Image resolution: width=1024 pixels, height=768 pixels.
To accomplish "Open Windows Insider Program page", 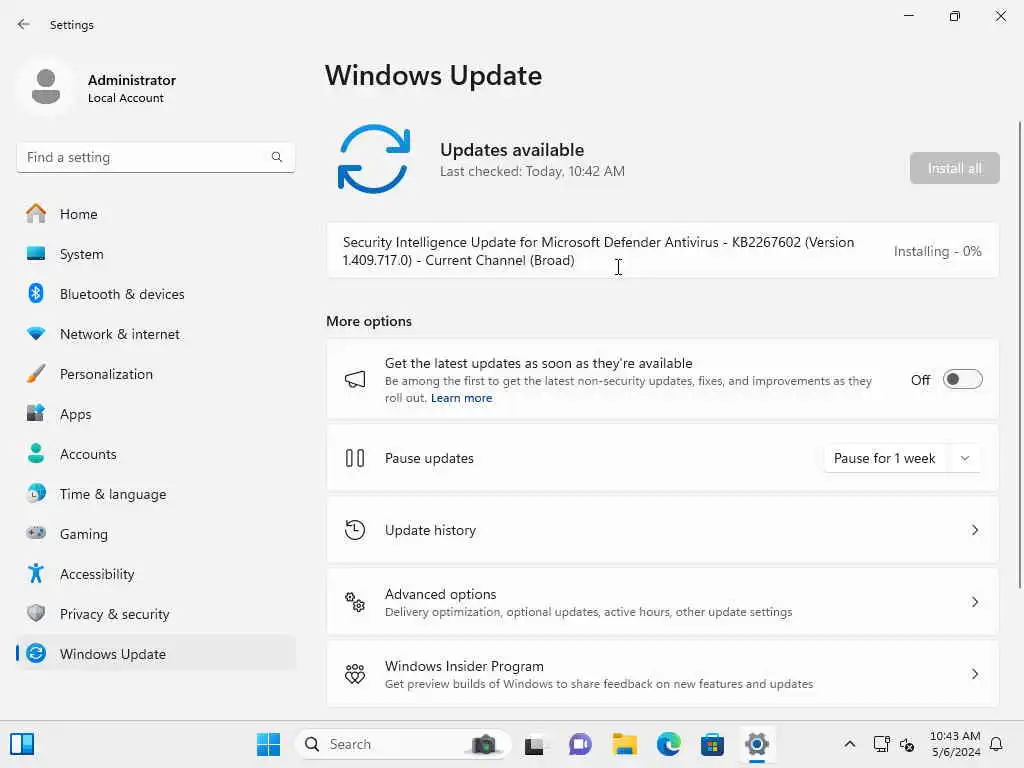I will click(x=662, y=673).
